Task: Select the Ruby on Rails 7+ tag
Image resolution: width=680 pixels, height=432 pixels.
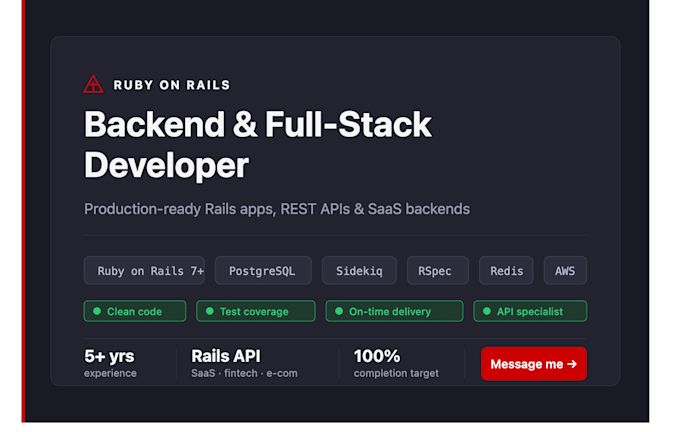Action: tap(144, 271)
